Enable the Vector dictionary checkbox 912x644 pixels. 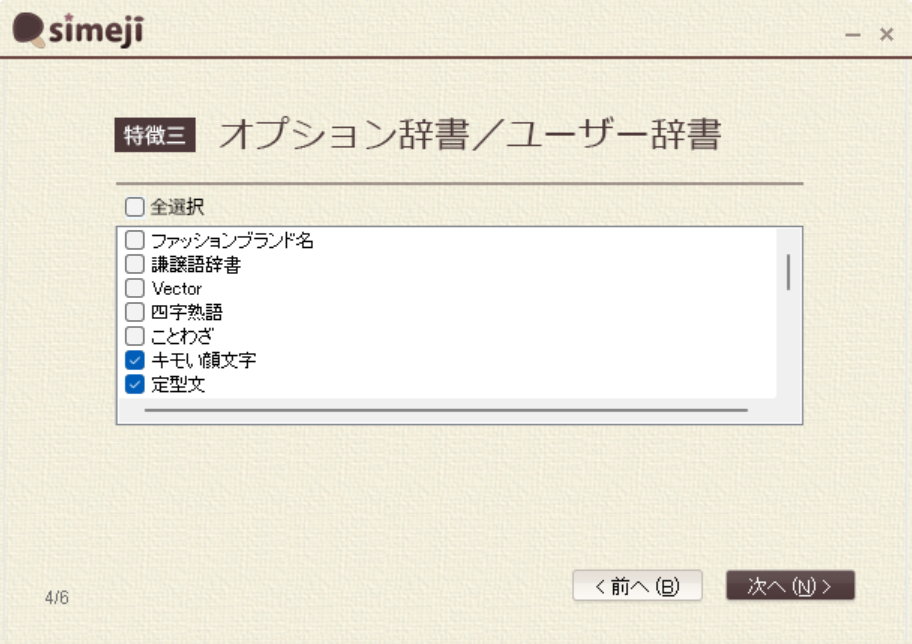point(134,288)
